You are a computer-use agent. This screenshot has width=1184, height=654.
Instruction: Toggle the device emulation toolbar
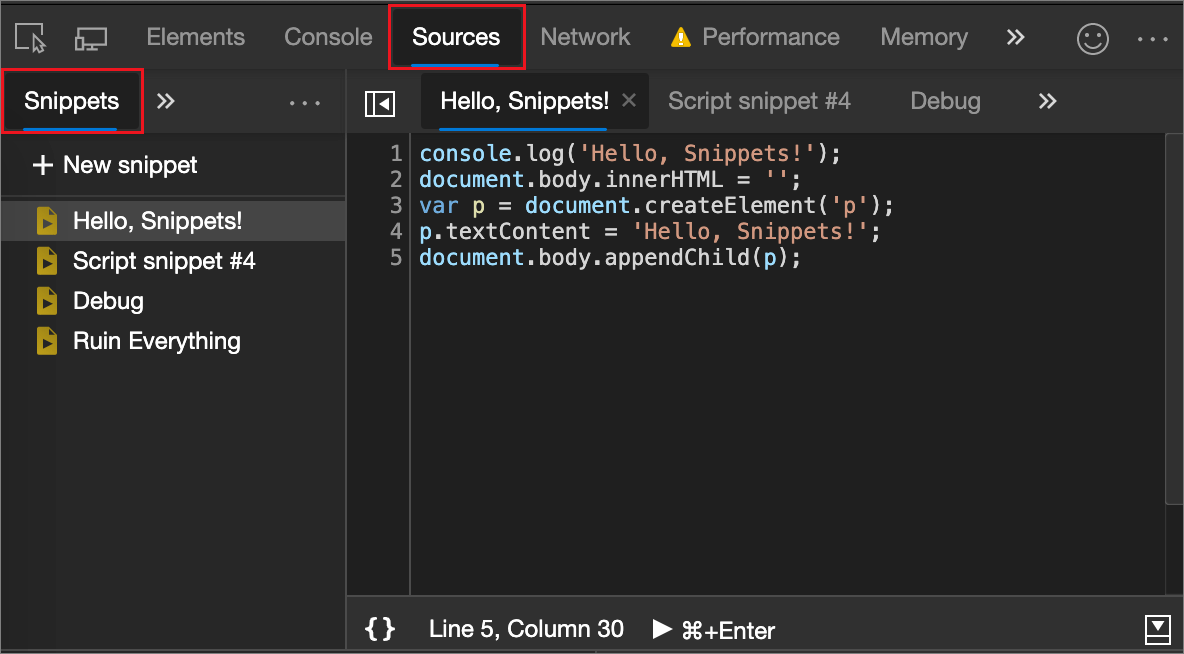91,37
